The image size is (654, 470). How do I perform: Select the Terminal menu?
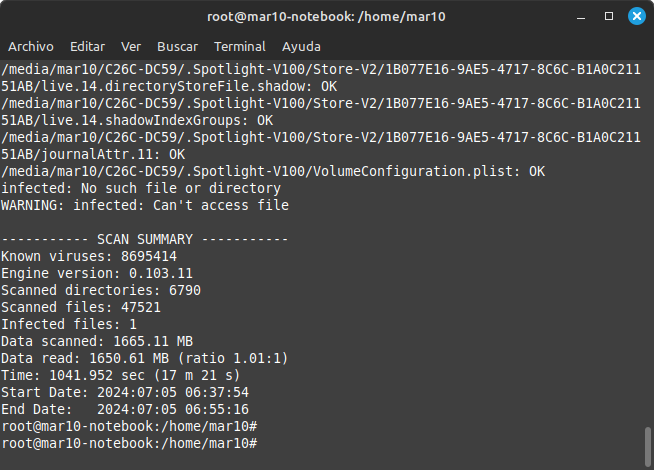(240, 47)
